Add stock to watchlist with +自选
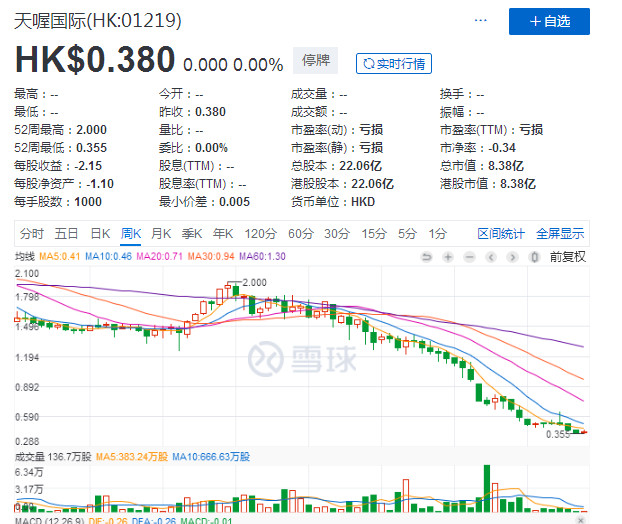Image resolution: width=622 pixels, height=524 pixels. coord(549,21)
